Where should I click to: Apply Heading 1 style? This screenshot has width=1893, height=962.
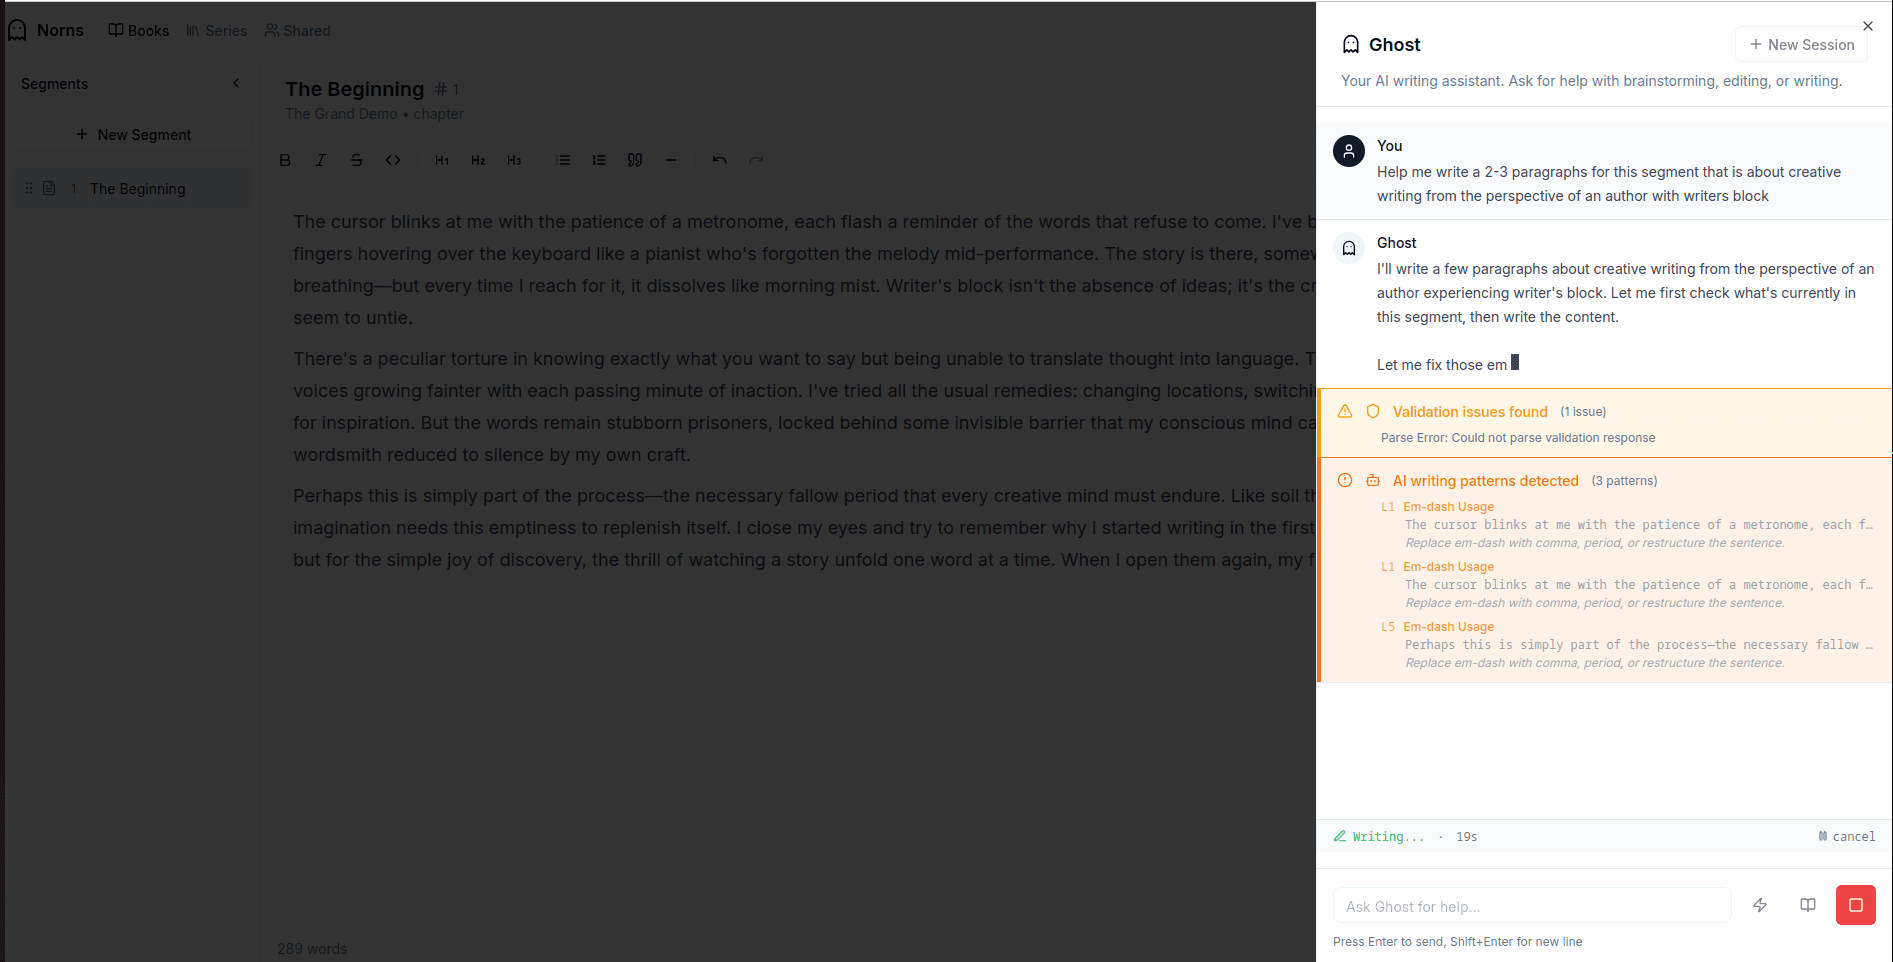coord(442,160)
